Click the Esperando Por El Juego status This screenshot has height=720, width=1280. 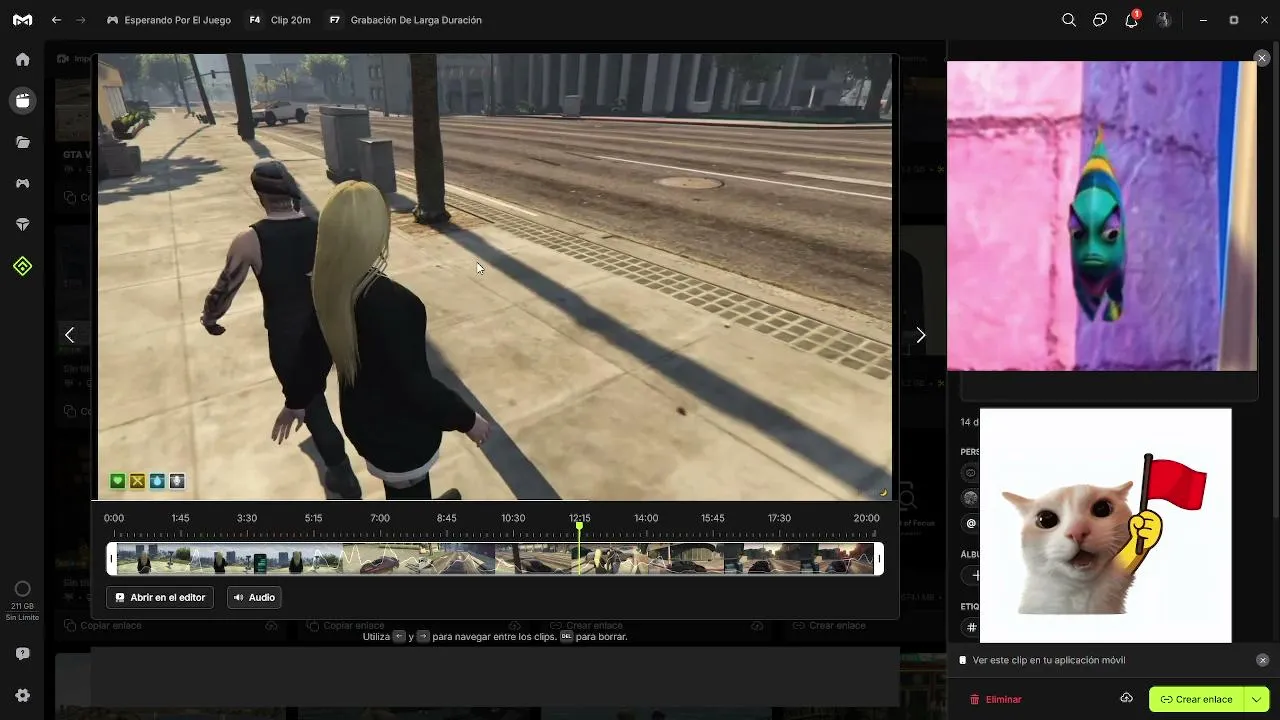pos(169,20)
